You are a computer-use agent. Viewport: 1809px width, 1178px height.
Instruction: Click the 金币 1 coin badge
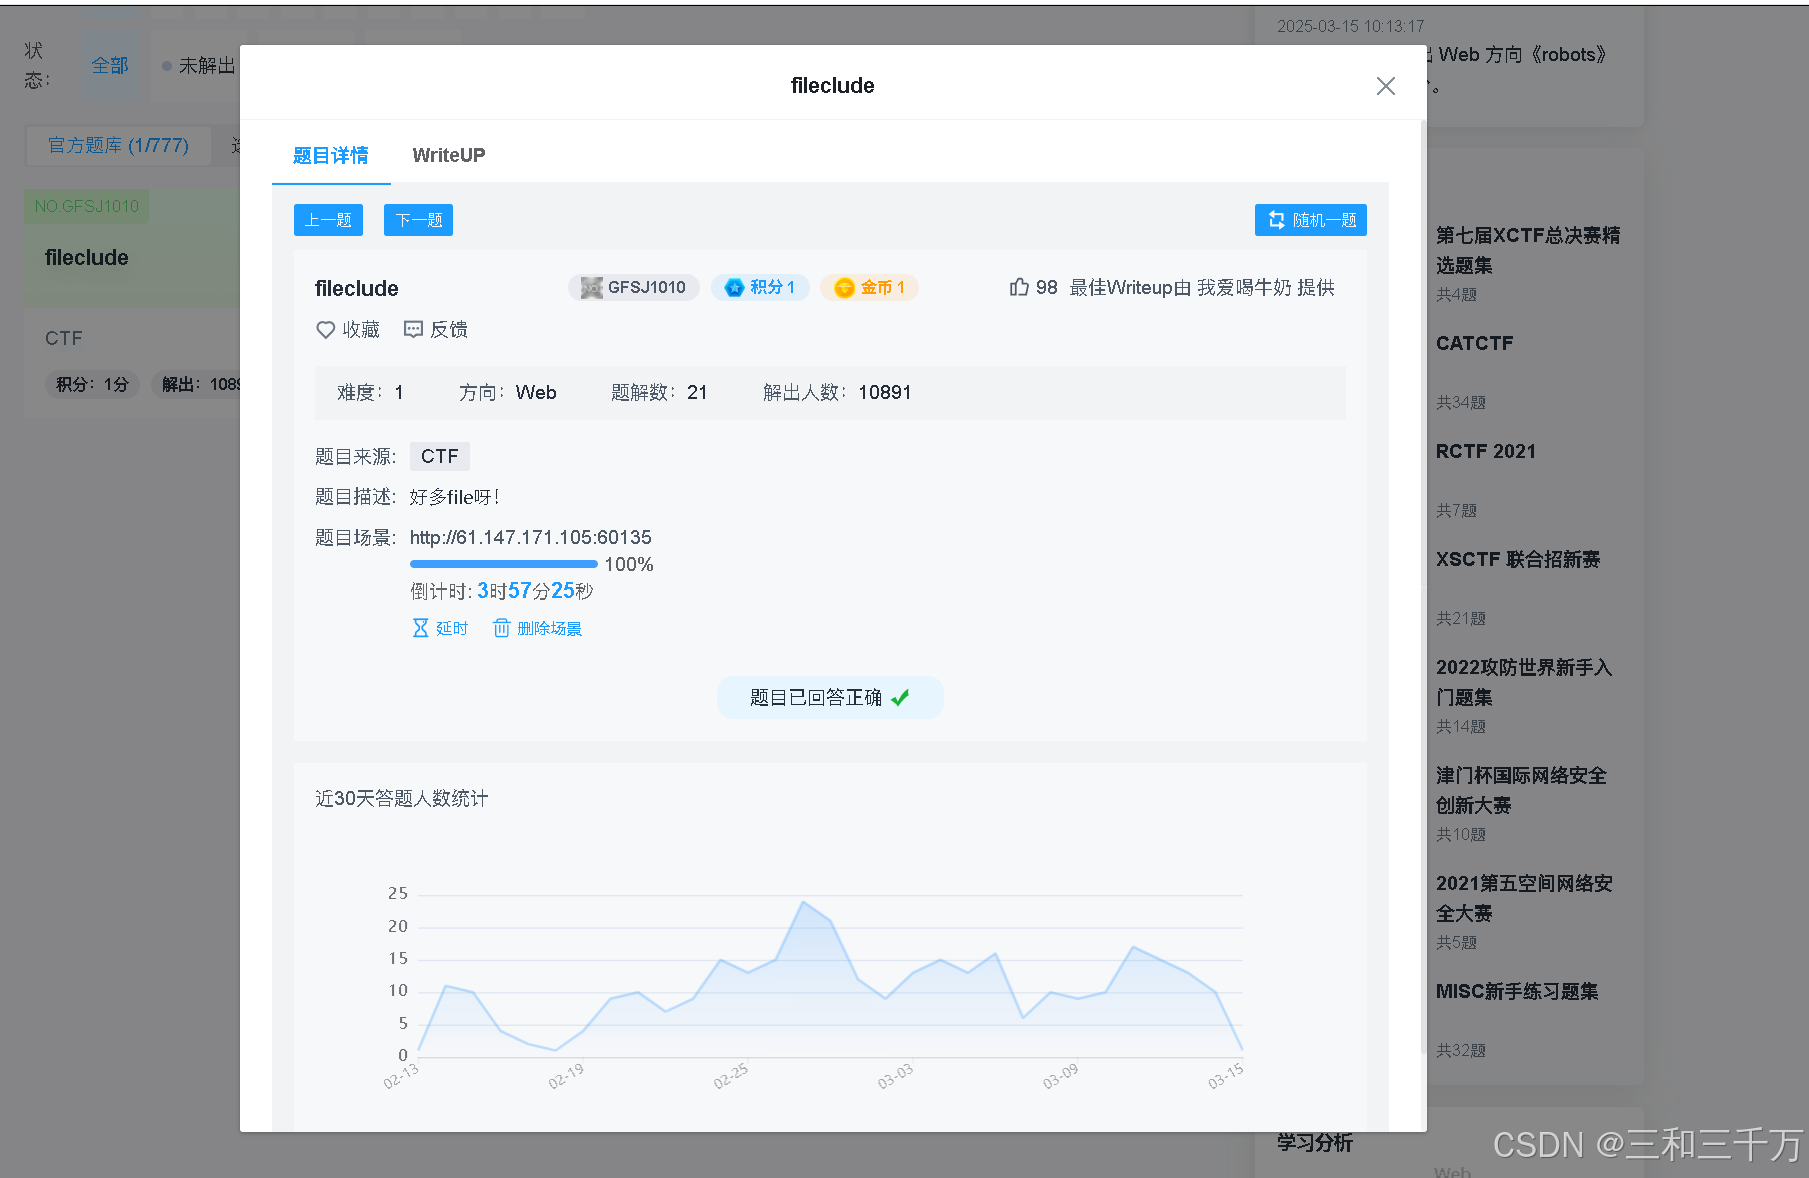869,287
